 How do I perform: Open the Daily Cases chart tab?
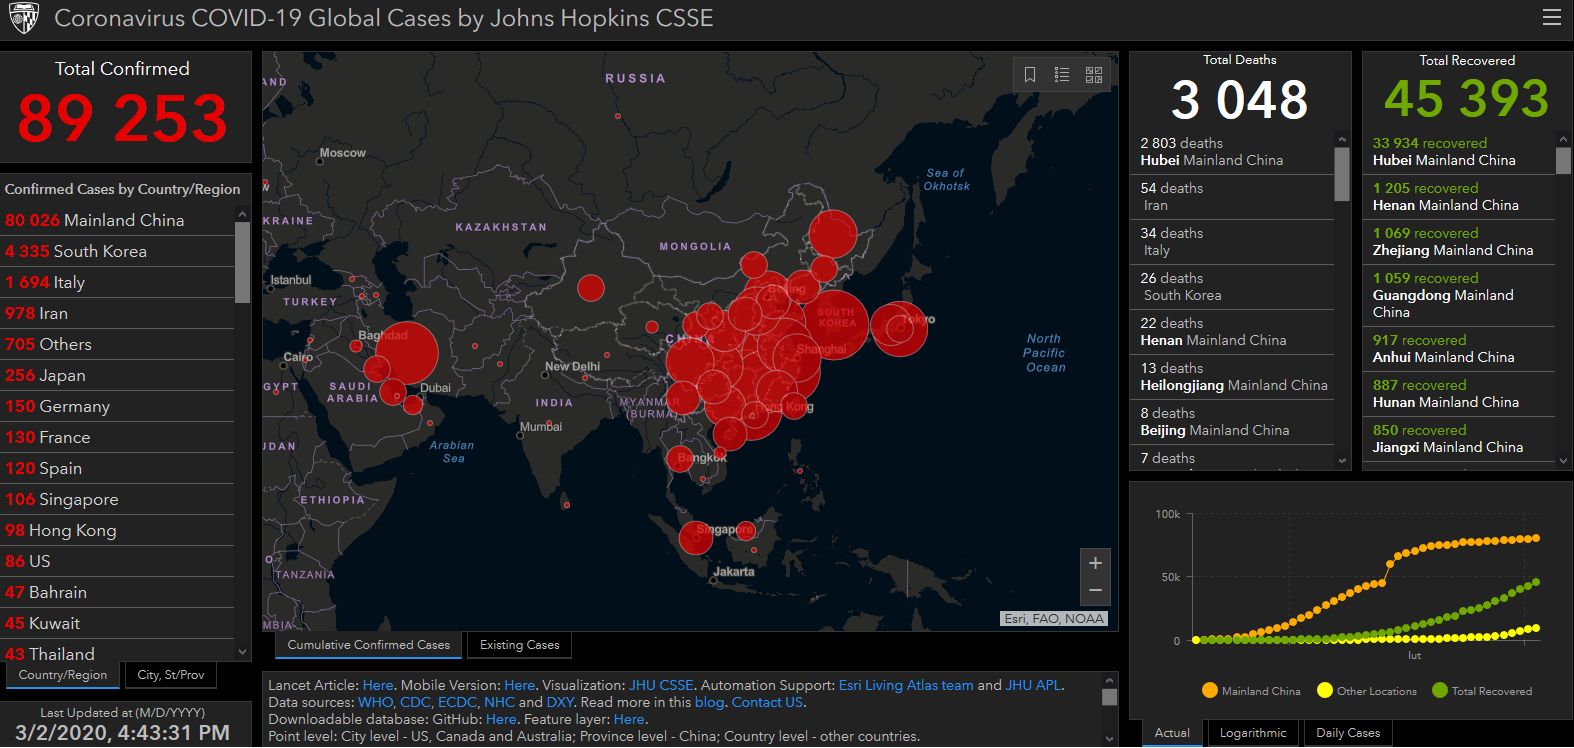[x=1348, y=733]
